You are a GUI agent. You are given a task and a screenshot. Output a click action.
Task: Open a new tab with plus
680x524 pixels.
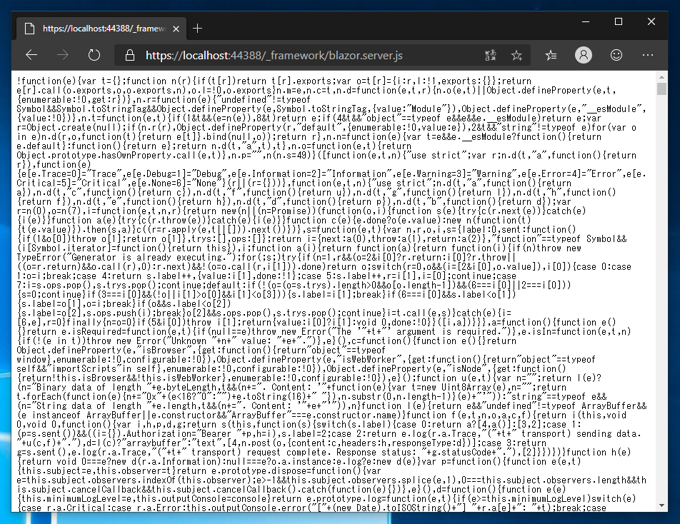coord(197,29)
